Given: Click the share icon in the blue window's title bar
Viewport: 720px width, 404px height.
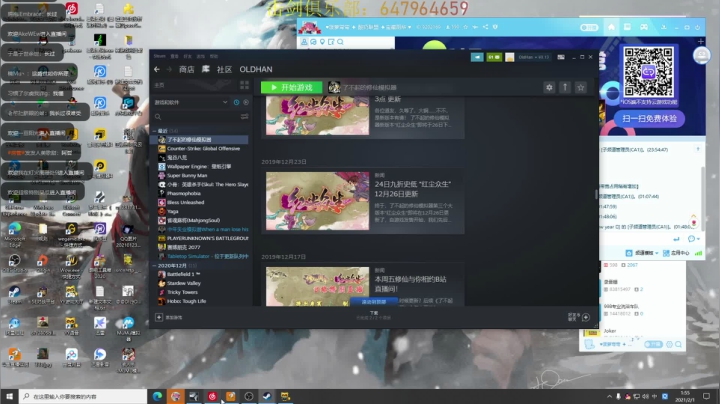Looking at the screenshot, I should point(485,27).
